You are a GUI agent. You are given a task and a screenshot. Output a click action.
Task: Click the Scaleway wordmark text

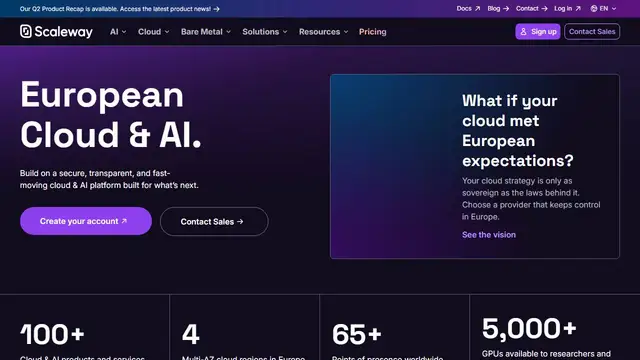point(63,31)
